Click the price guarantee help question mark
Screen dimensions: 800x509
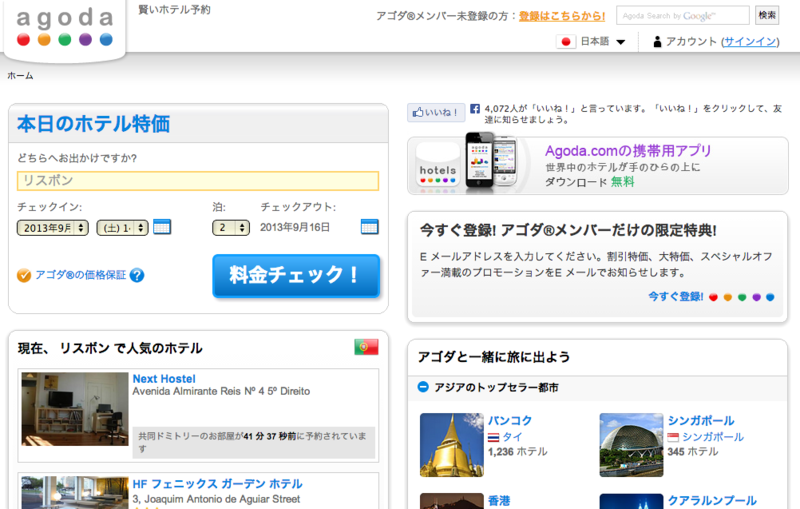(x=137, y=275)
